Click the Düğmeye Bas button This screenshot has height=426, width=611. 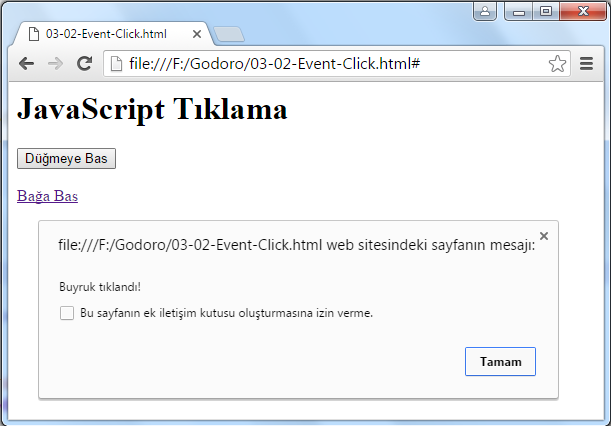pyautogui.click(x=66, y=159)
